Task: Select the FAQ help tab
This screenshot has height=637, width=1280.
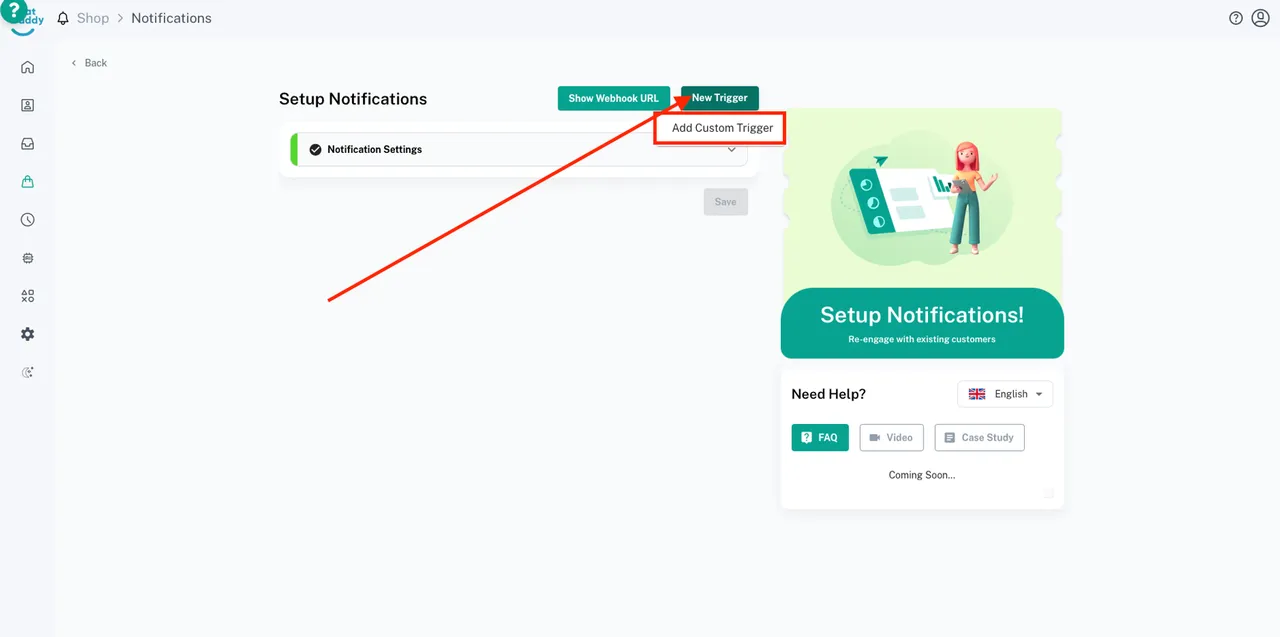Action: coord(820,438)
